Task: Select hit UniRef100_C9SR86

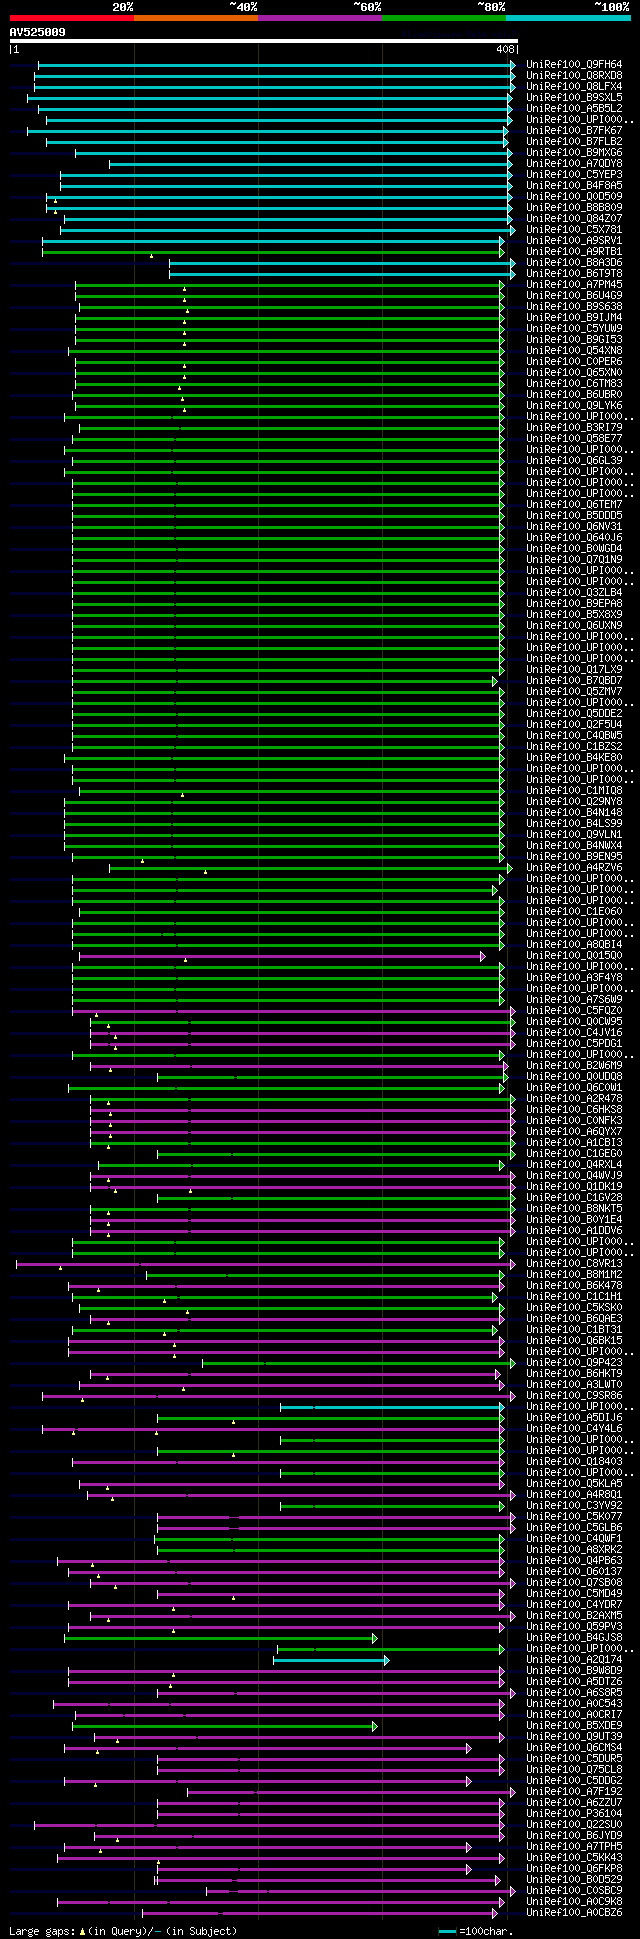Action: click(x=574, y=1396)
